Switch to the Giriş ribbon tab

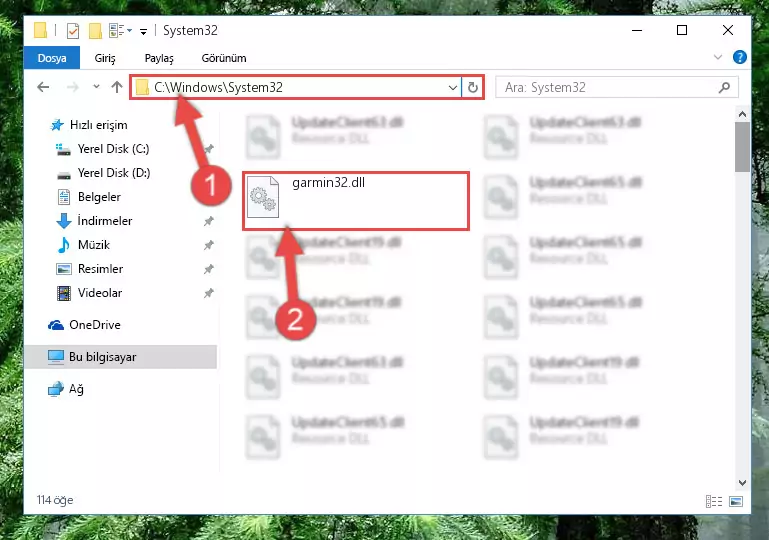105,58
